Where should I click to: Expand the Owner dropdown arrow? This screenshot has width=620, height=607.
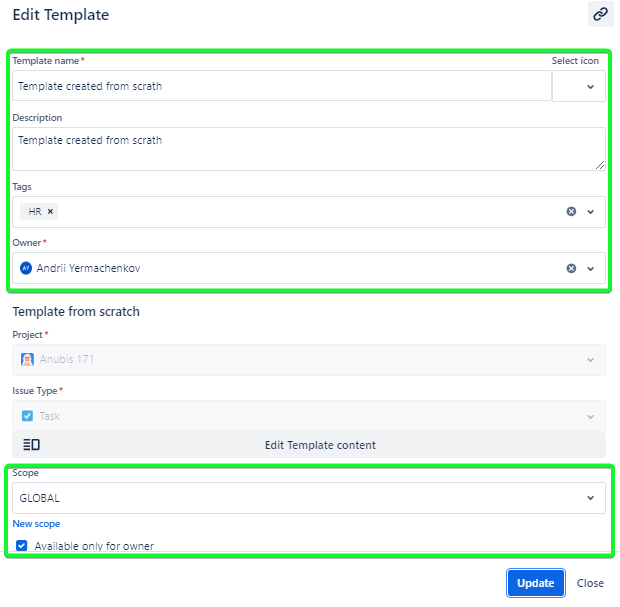(x=590, y=268)
